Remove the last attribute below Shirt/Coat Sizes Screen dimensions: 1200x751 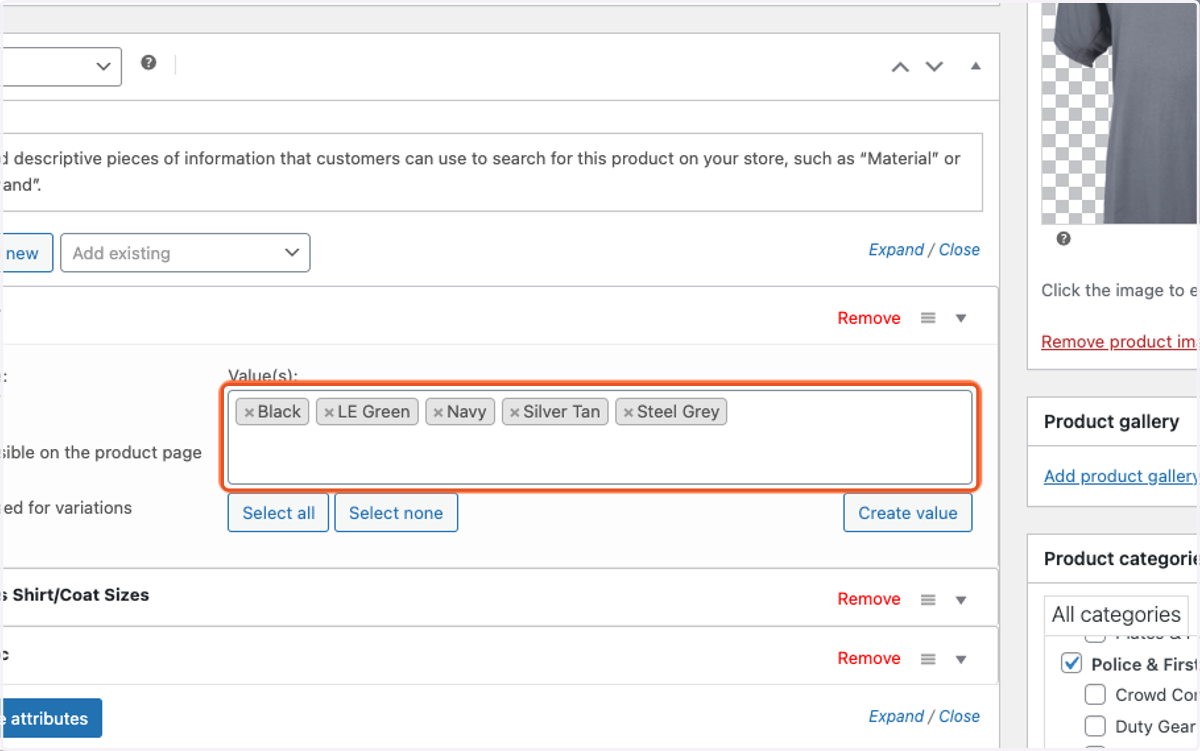click(x=869, y=658)
